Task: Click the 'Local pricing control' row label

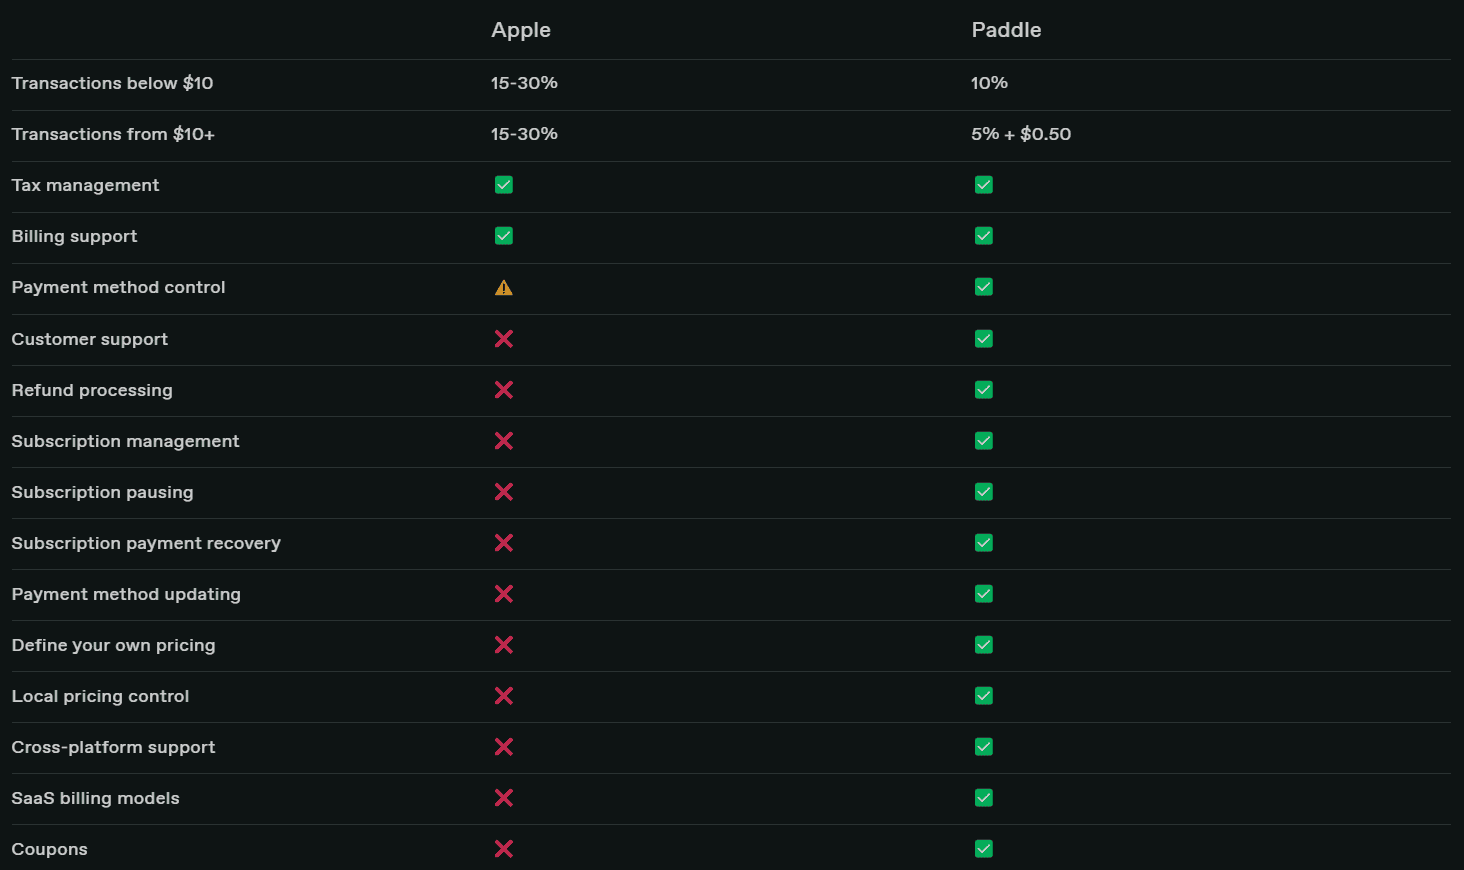Action: [100, 697]
